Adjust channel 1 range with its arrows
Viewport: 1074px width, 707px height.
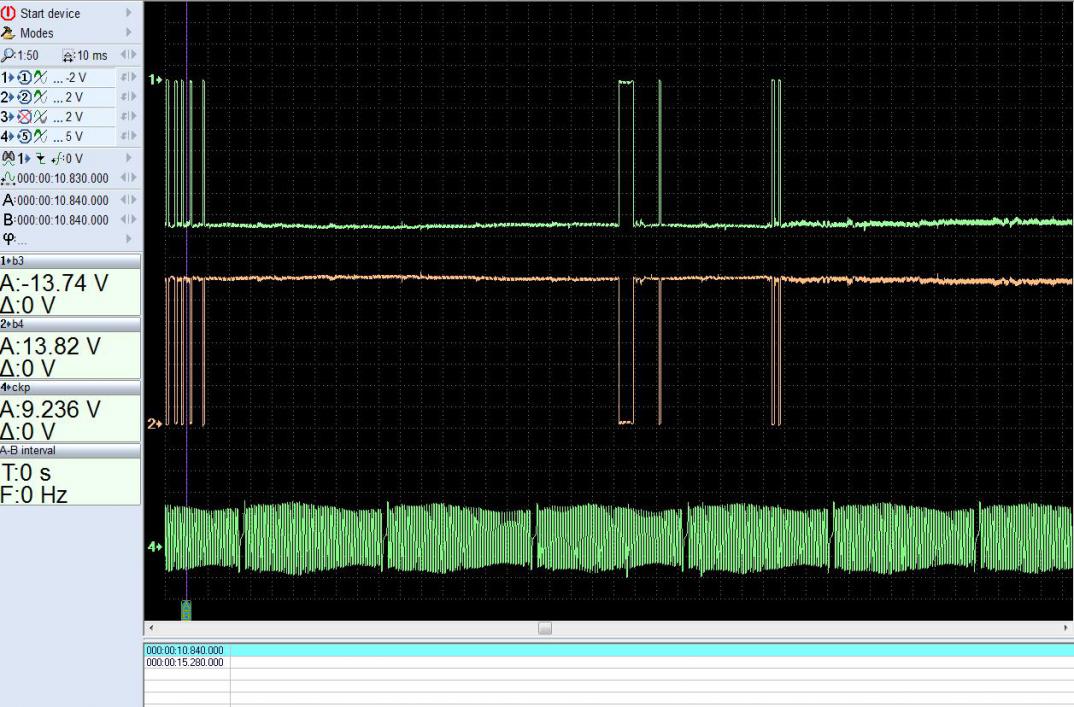(129, 77)
